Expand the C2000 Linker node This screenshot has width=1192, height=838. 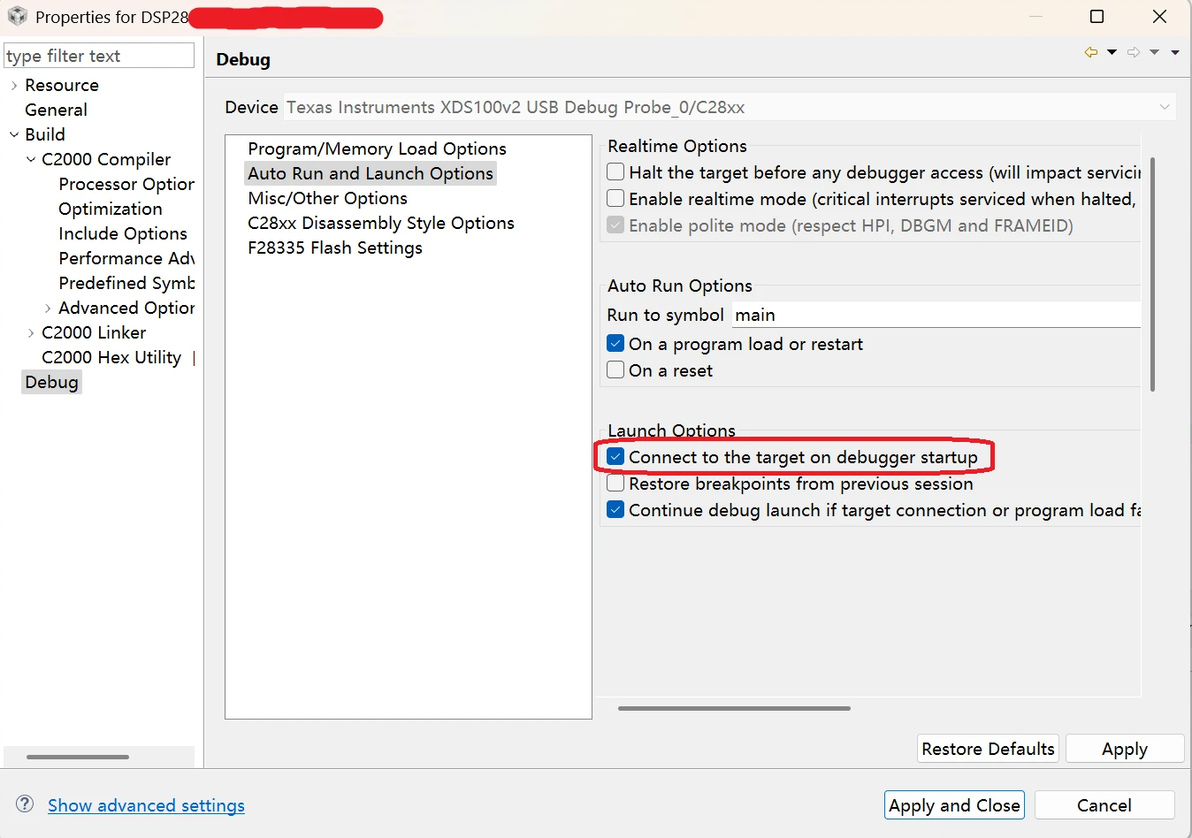pos(31,333)
